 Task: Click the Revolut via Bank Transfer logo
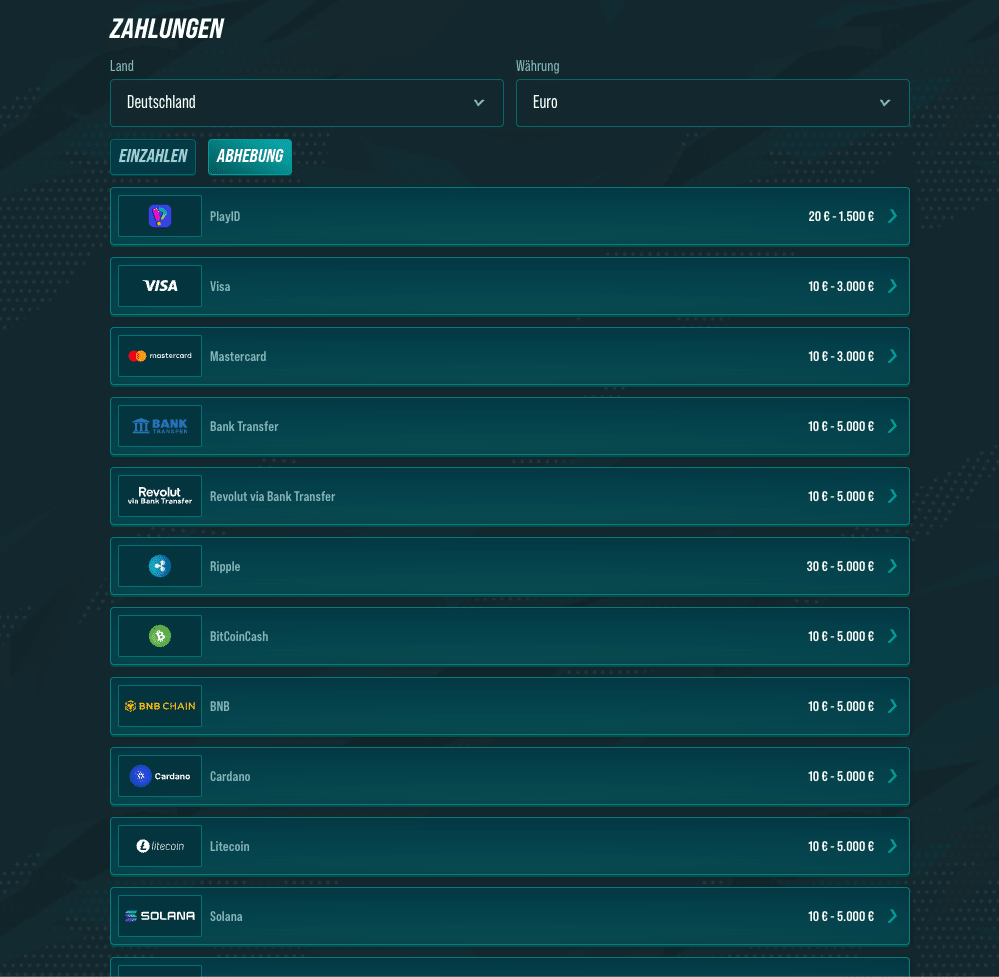tap(160, 496)
